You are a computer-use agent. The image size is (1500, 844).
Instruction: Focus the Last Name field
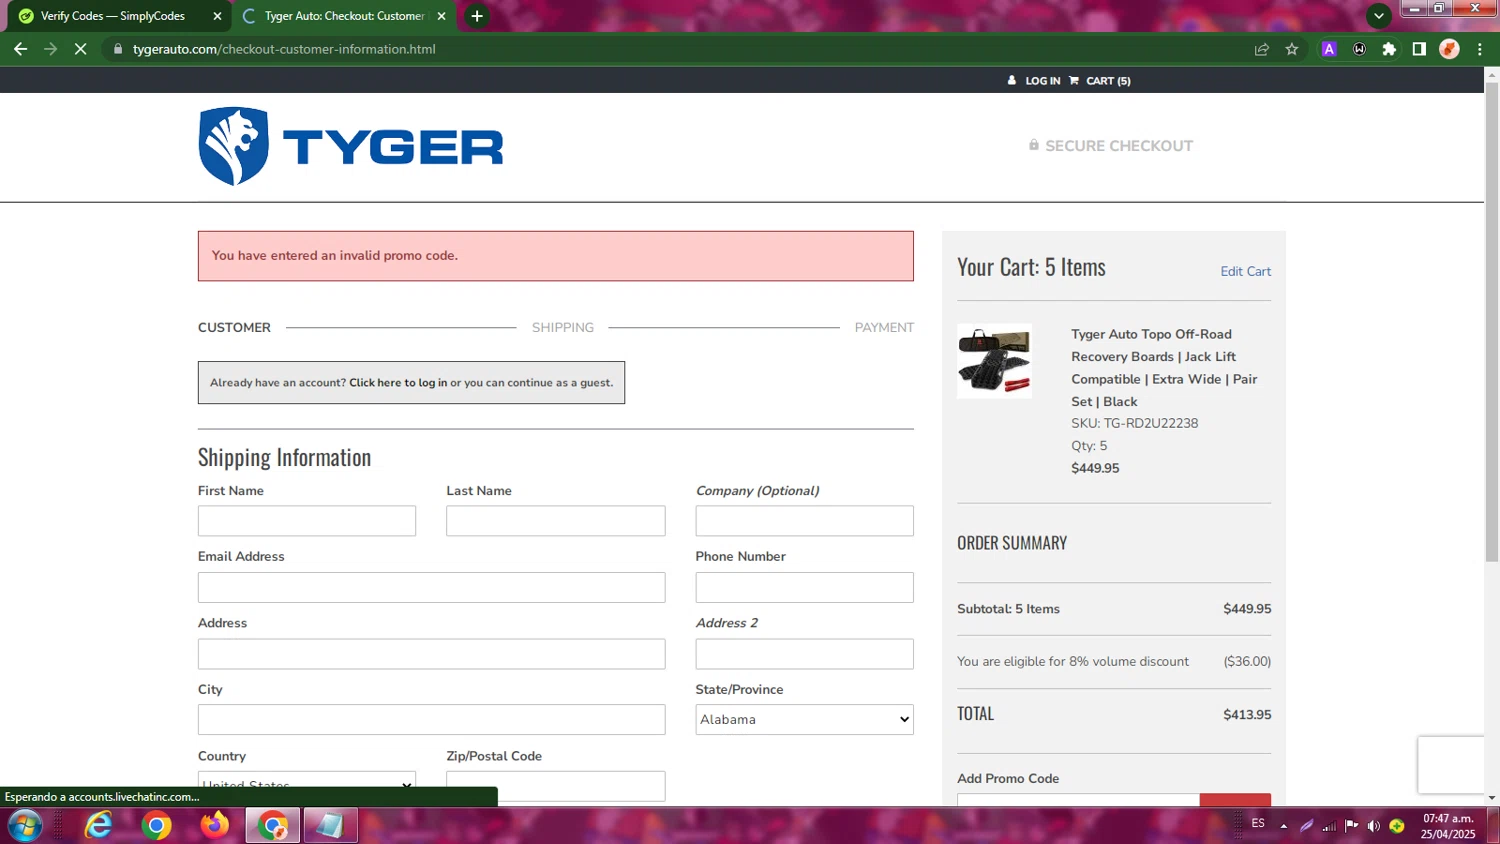point(556,521)
